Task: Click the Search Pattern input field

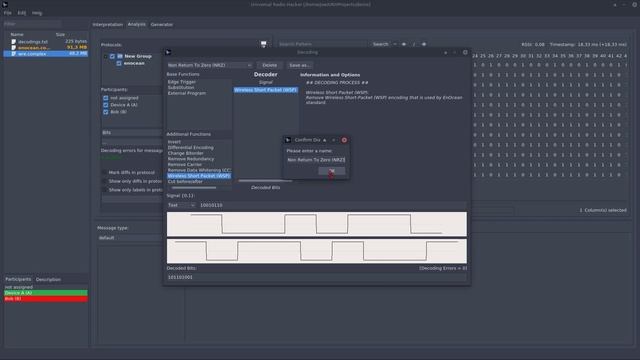Action: 322,44
